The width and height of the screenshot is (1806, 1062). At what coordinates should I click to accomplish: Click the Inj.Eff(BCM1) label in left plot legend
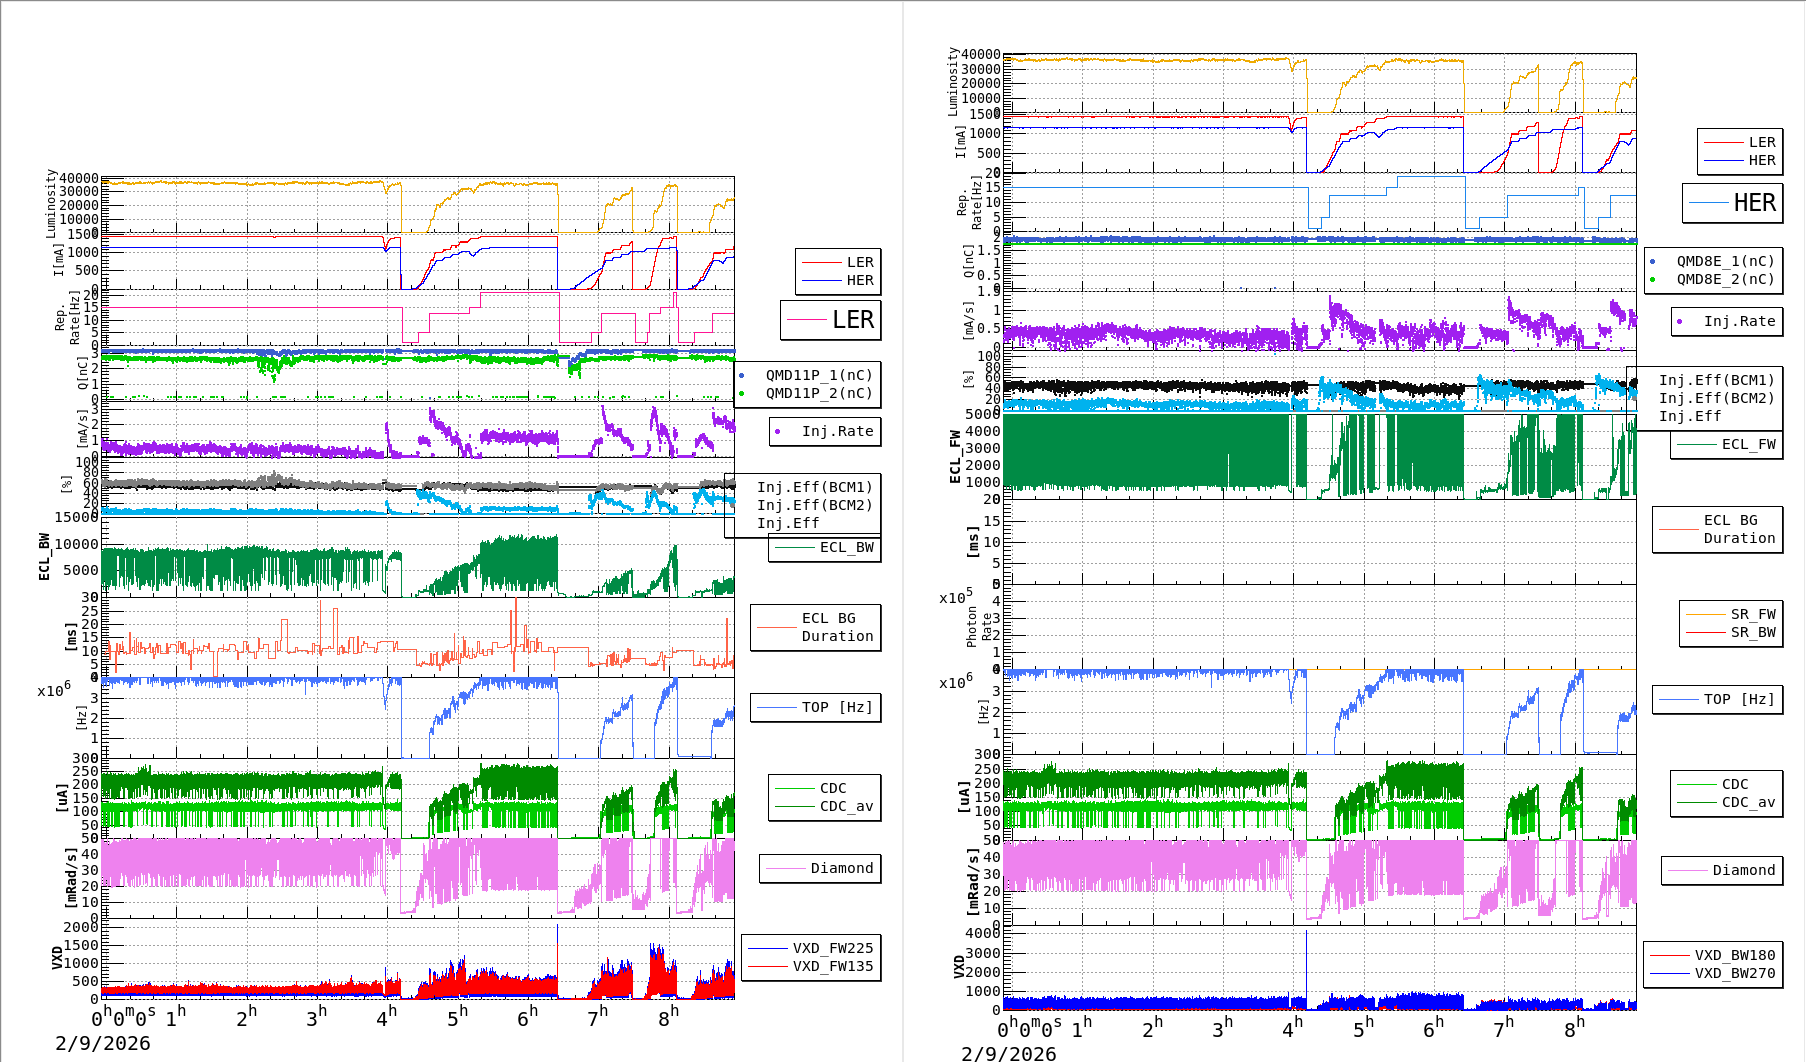coord(814,487)
